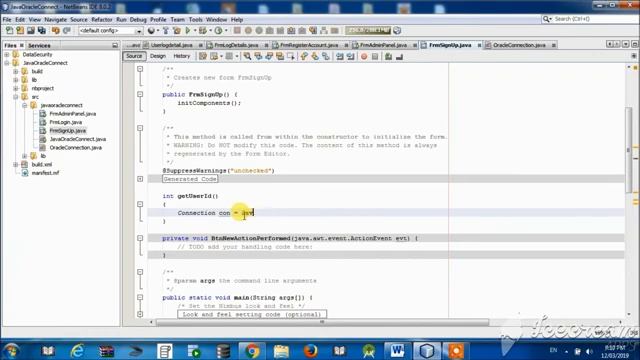The image size is (640, 360).
Task: Select FrmLogin.java in the file tree
Action: [x=65, y=122]
